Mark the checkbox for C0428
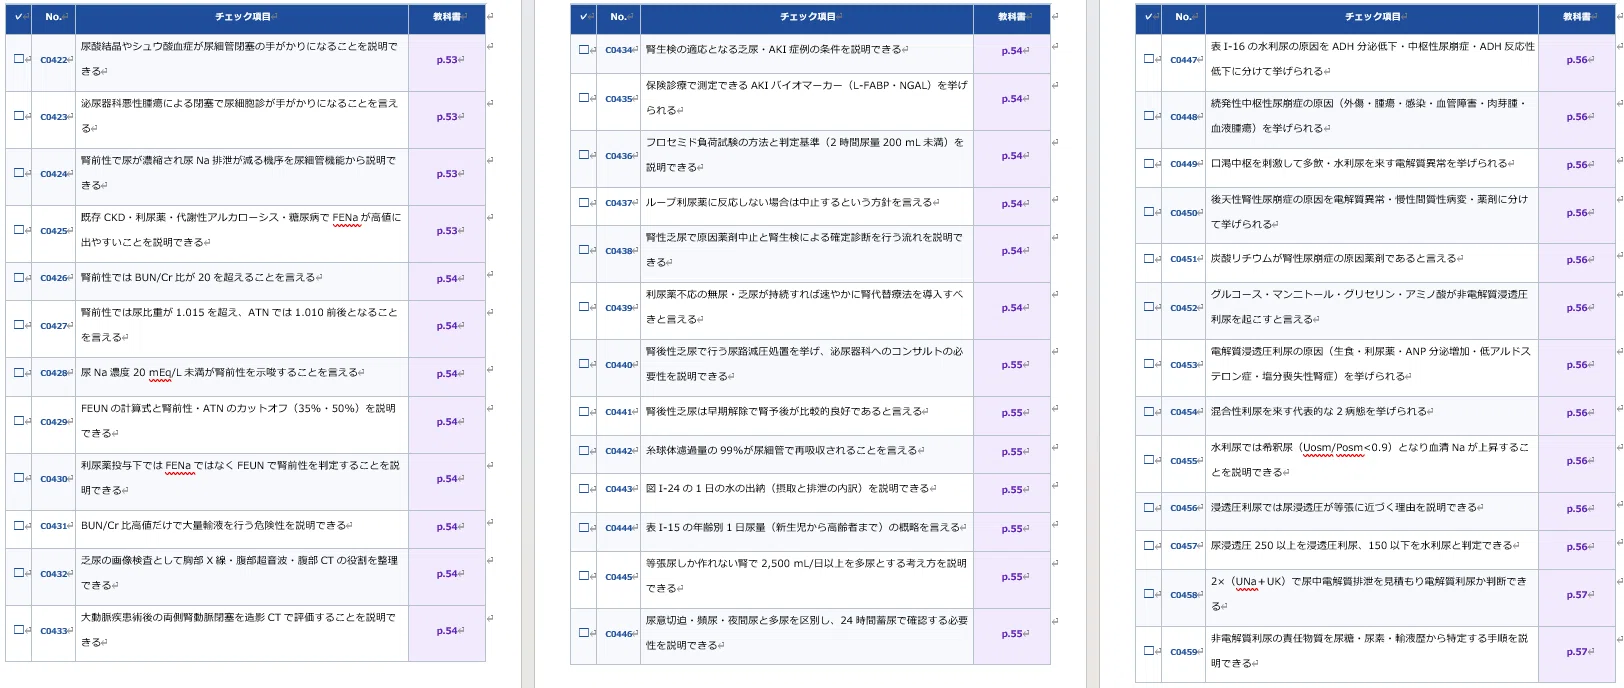The width and height of the screenshot is (1624, 688). pyautogui.click(x=18, y=373)
